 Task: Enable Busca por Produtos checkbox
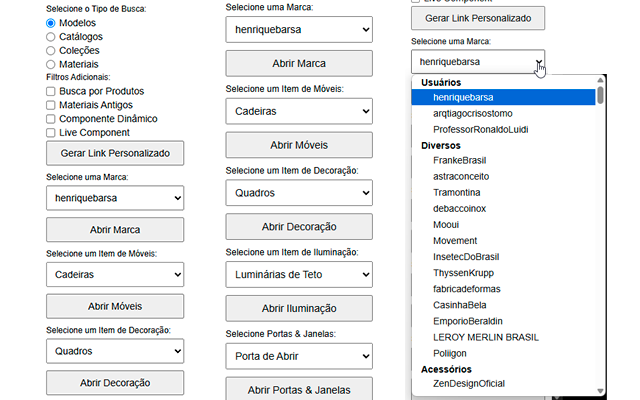point(51,91)
